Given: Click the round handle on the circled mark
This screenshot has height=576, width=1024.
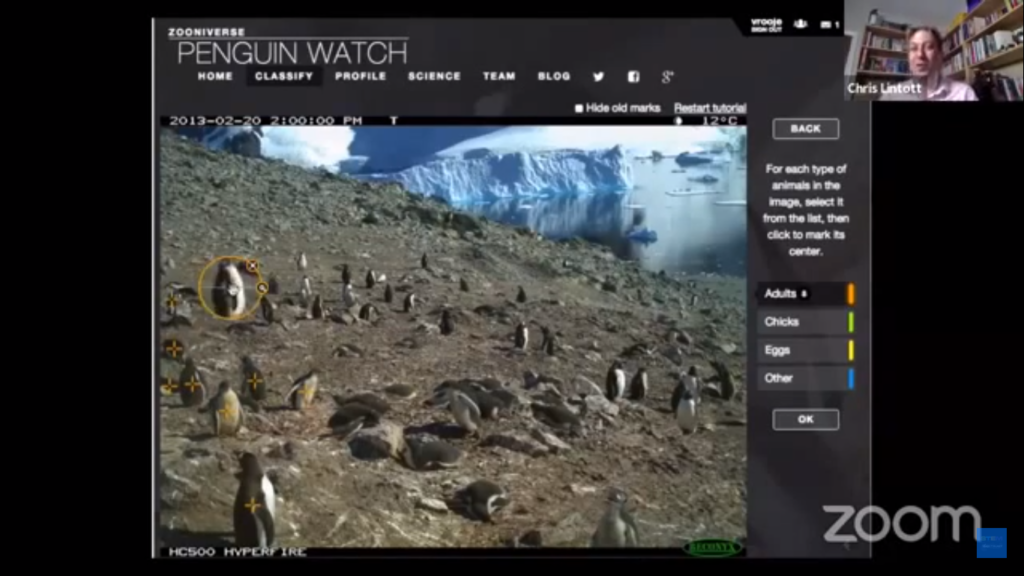Looking at the screenshot, I should 262,287.
